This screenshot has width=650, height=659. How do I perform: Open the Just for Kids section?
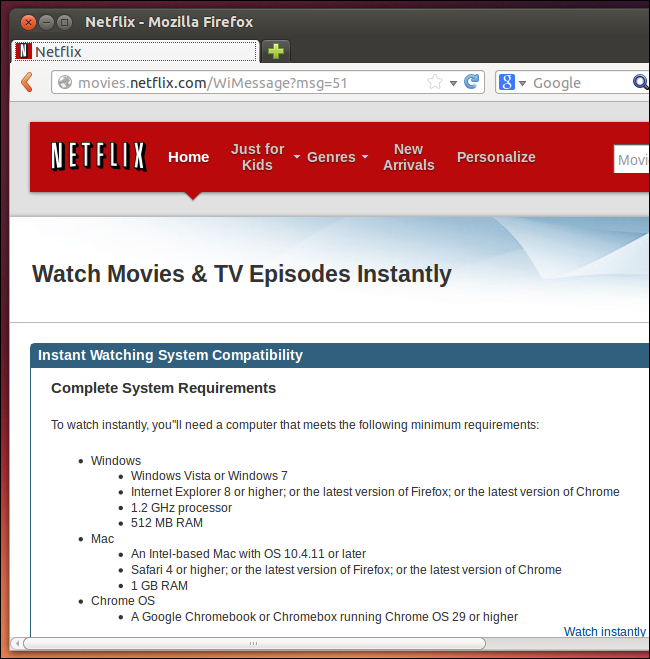click(x=258, y=157)
